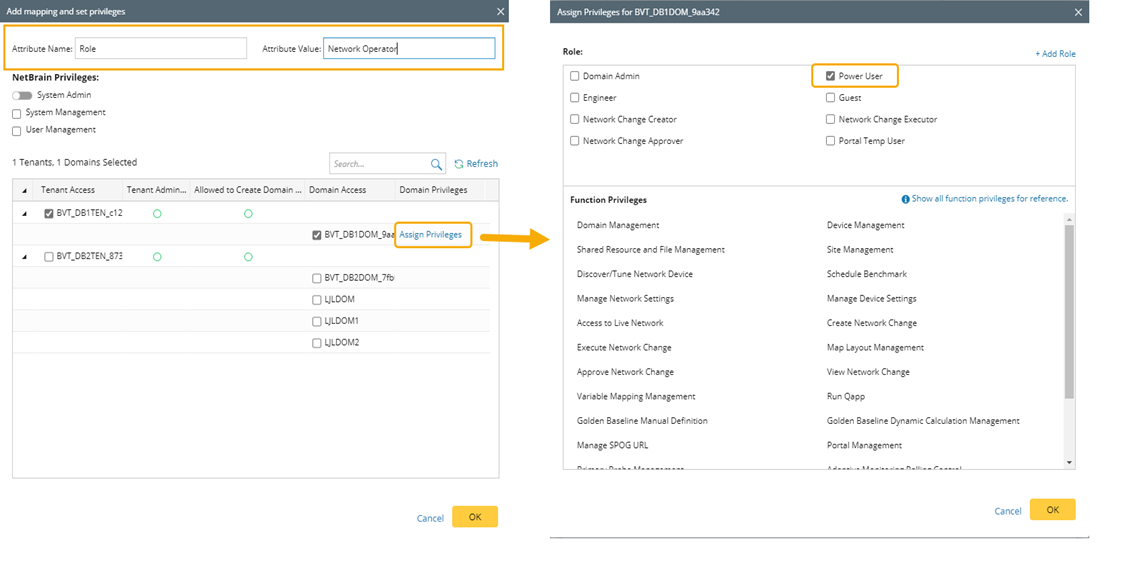
Task: Click the Refresh icon
Action: click(459, 164)
